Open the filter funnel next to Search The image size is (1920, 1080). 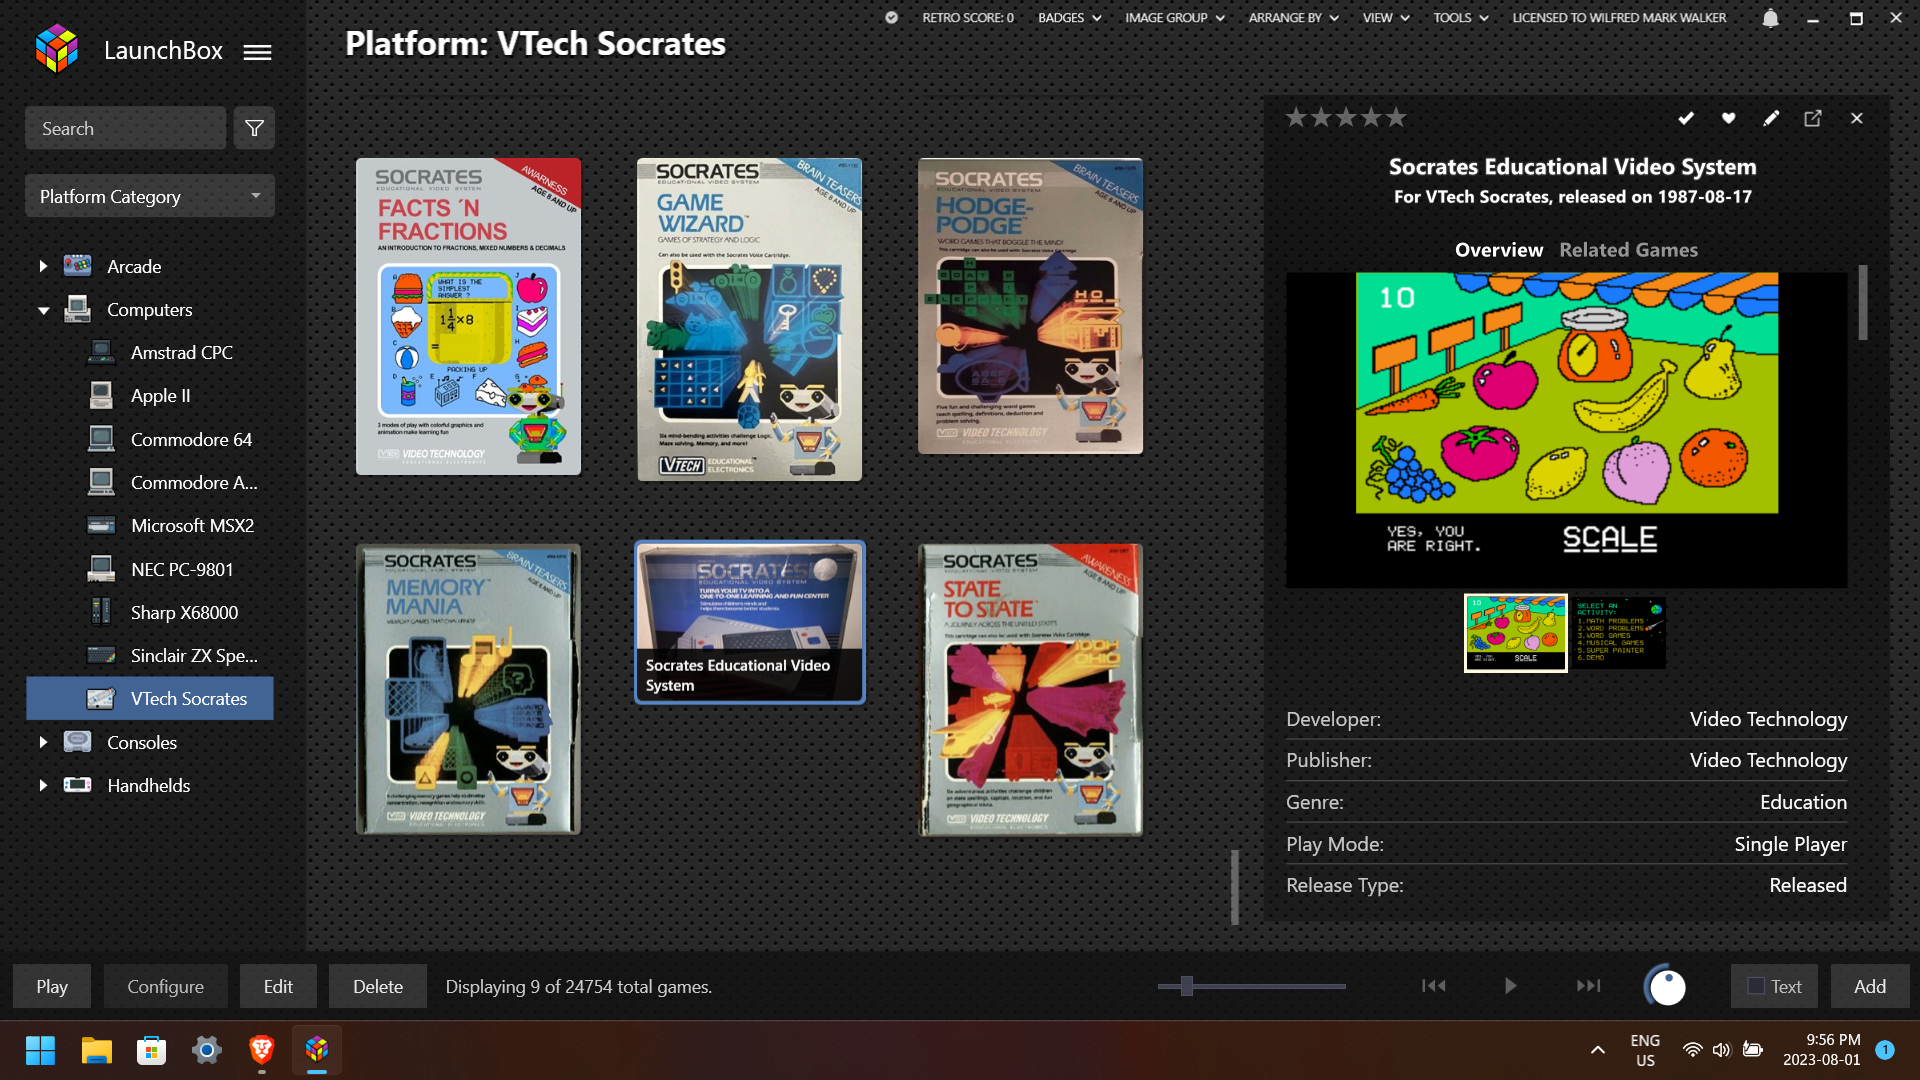pos(254,128)
